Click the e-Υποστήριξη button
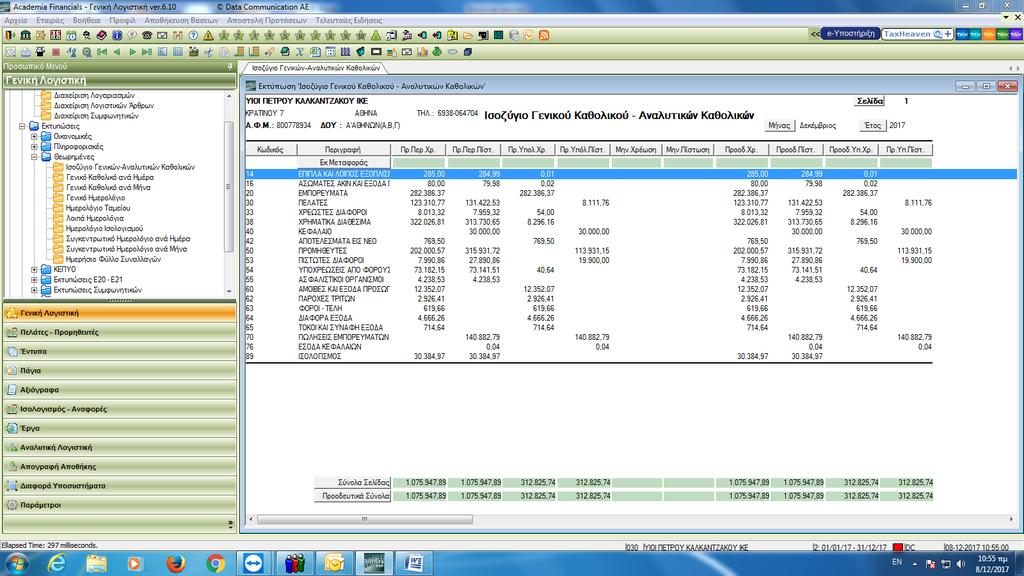Image resolution: width=1024 pixels, height=576 pixels. click(x=850, y=34)
